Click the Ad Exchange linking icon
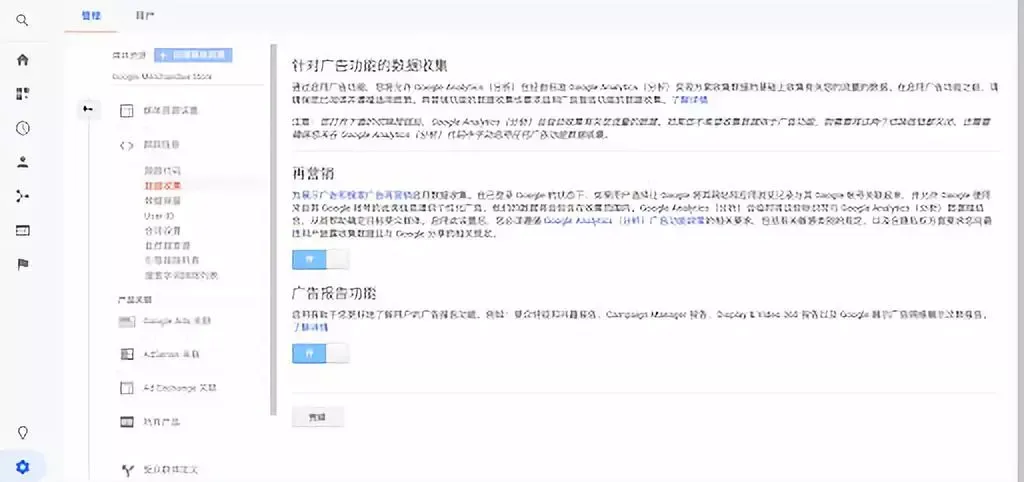 point(127,388)
